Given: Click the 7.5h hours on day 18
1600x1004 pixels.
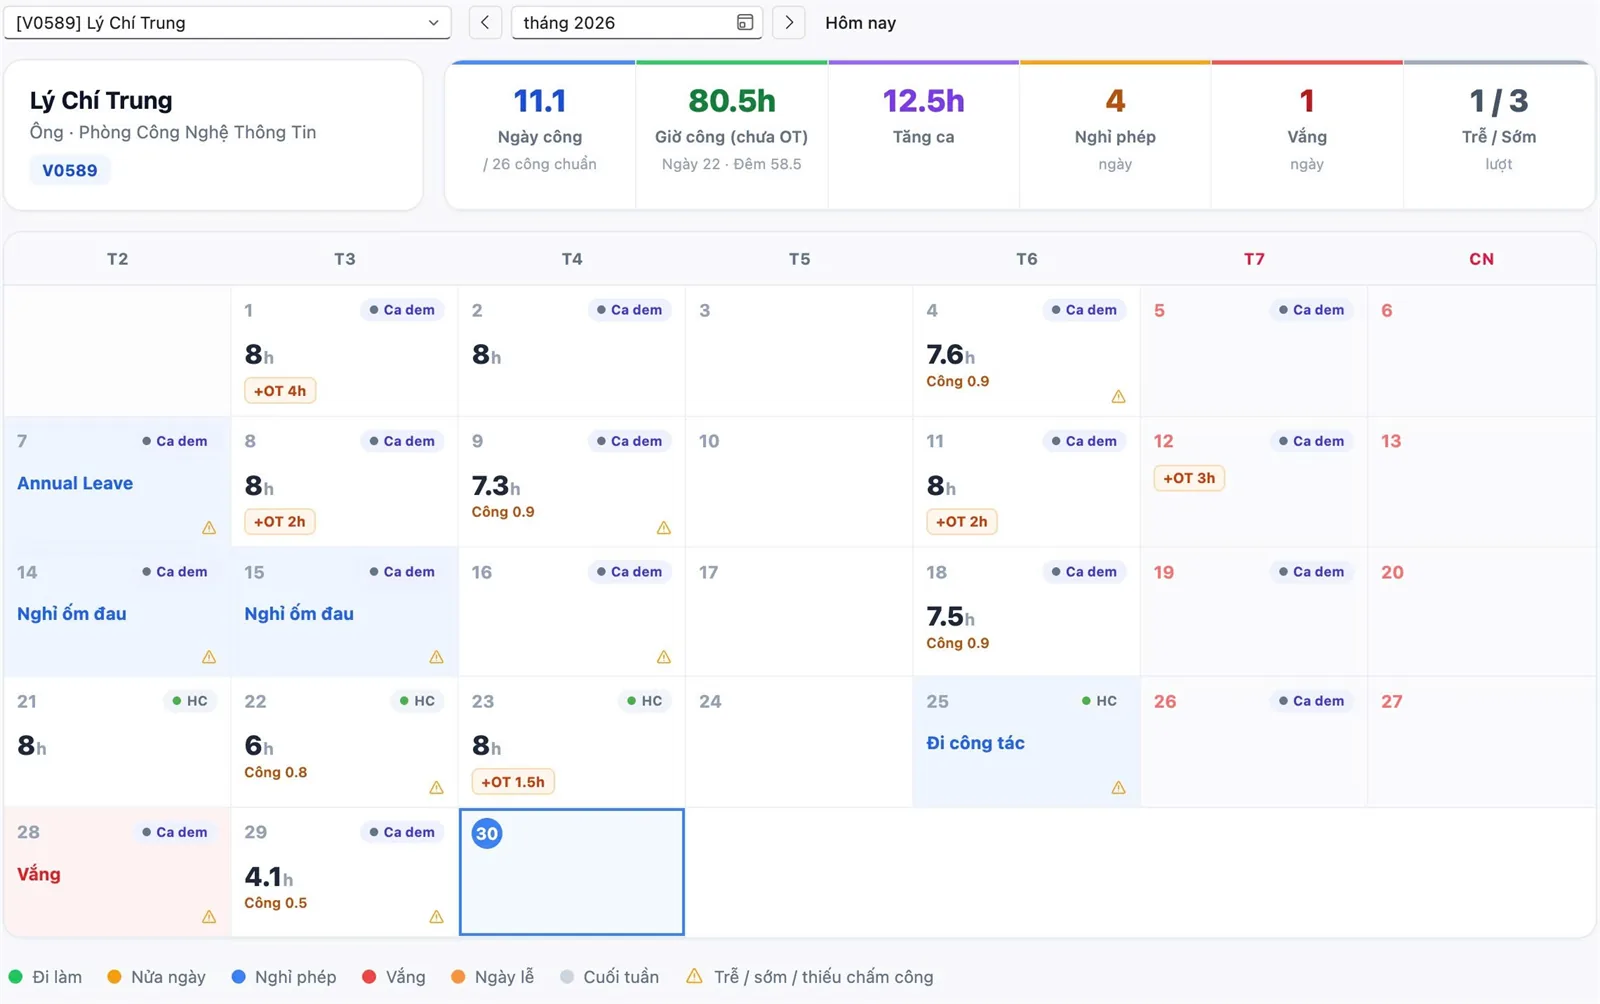Looking at the screenshot, I should (x=950, y=616).
